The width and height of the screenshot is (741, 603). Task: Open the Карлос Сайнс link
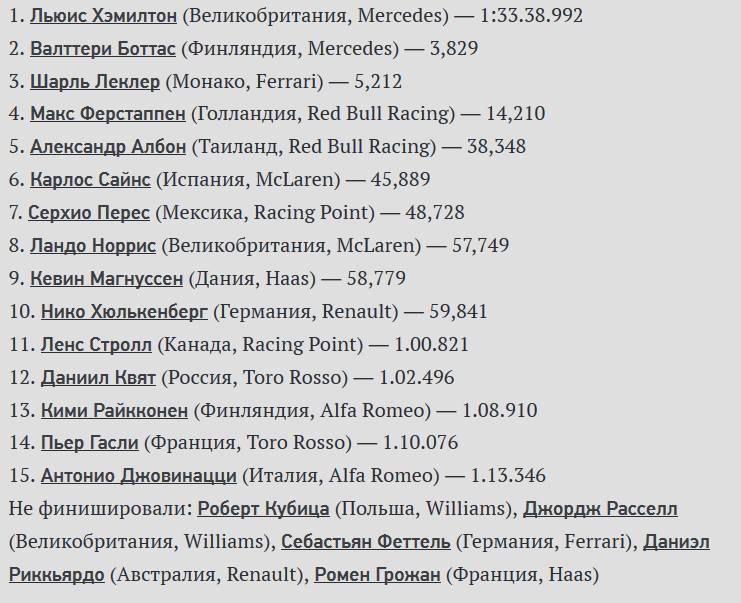[90, 180]
